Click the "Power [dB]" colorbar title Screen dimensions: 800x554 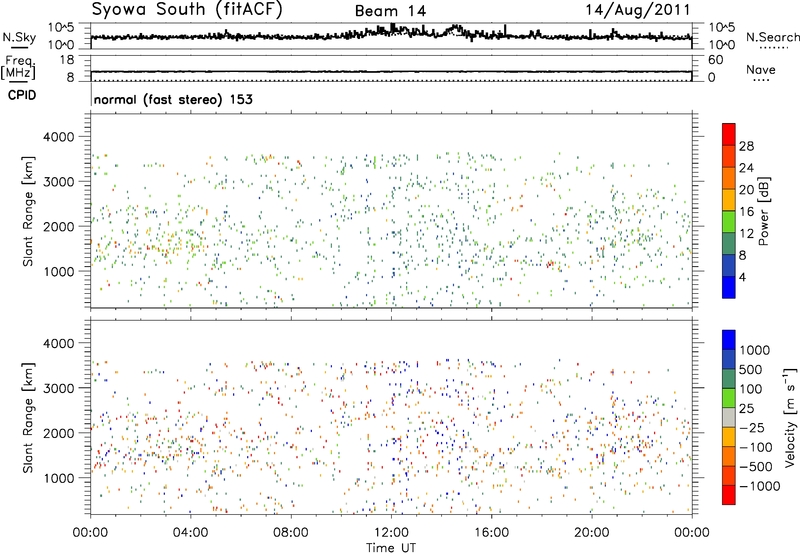(764, 211)
